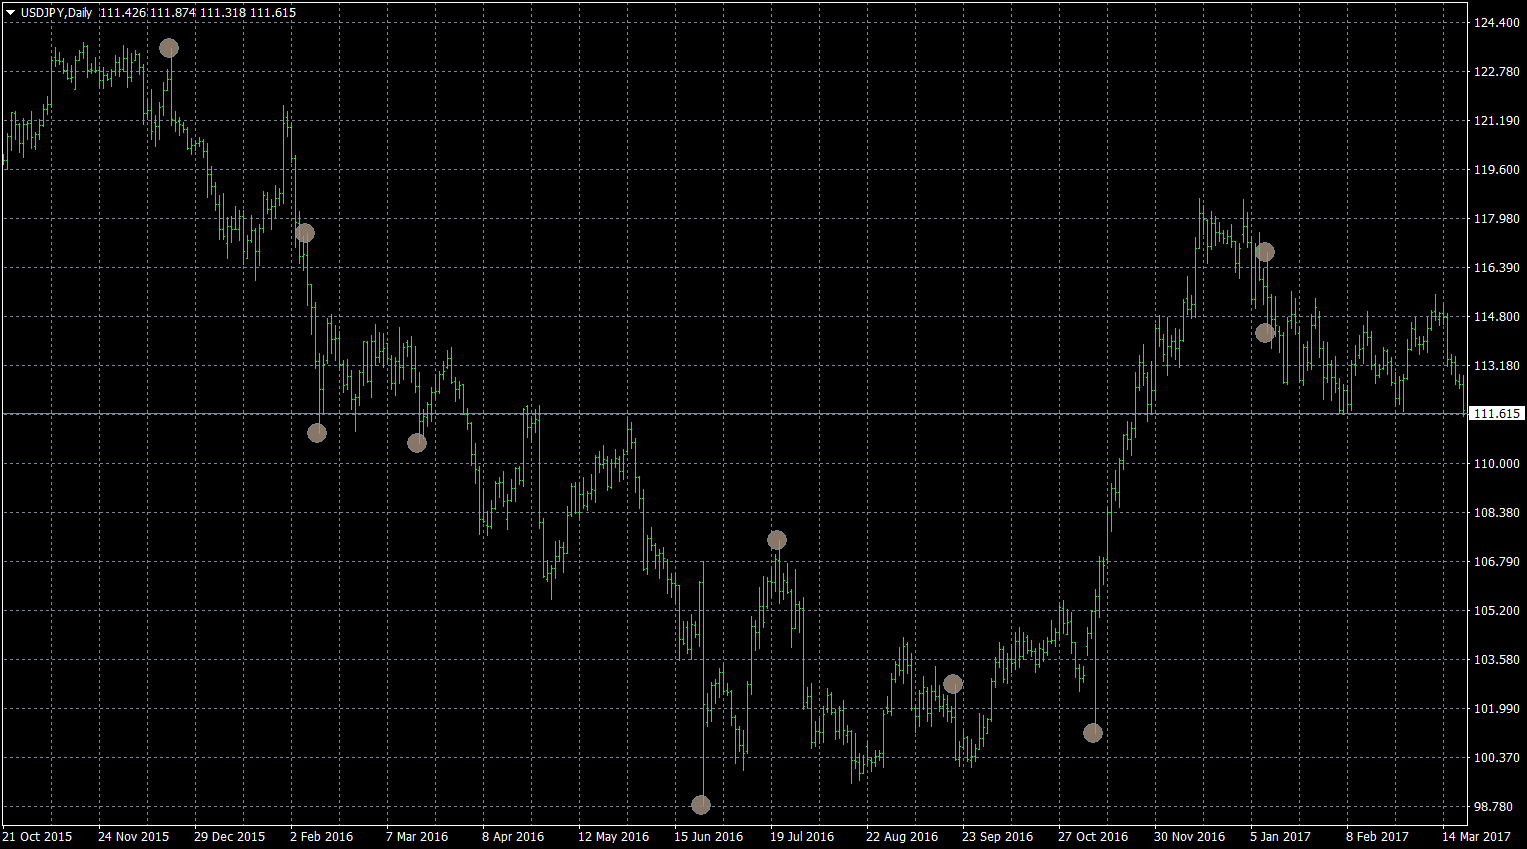Select the topmost circle marker near 124.400 level
This screenshot has height=849, width=1527.
pyautogui.click(x=169, y=48)
